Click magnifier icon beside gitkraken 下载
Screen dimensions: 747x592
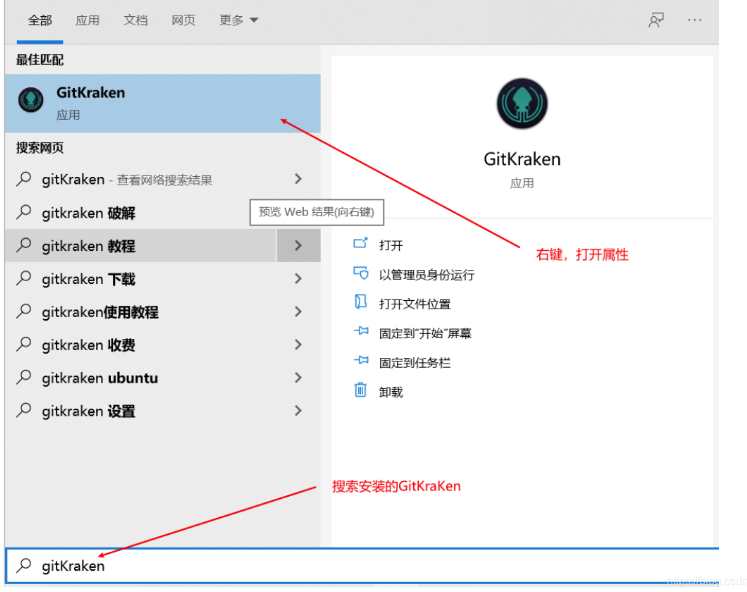[23, 278]
